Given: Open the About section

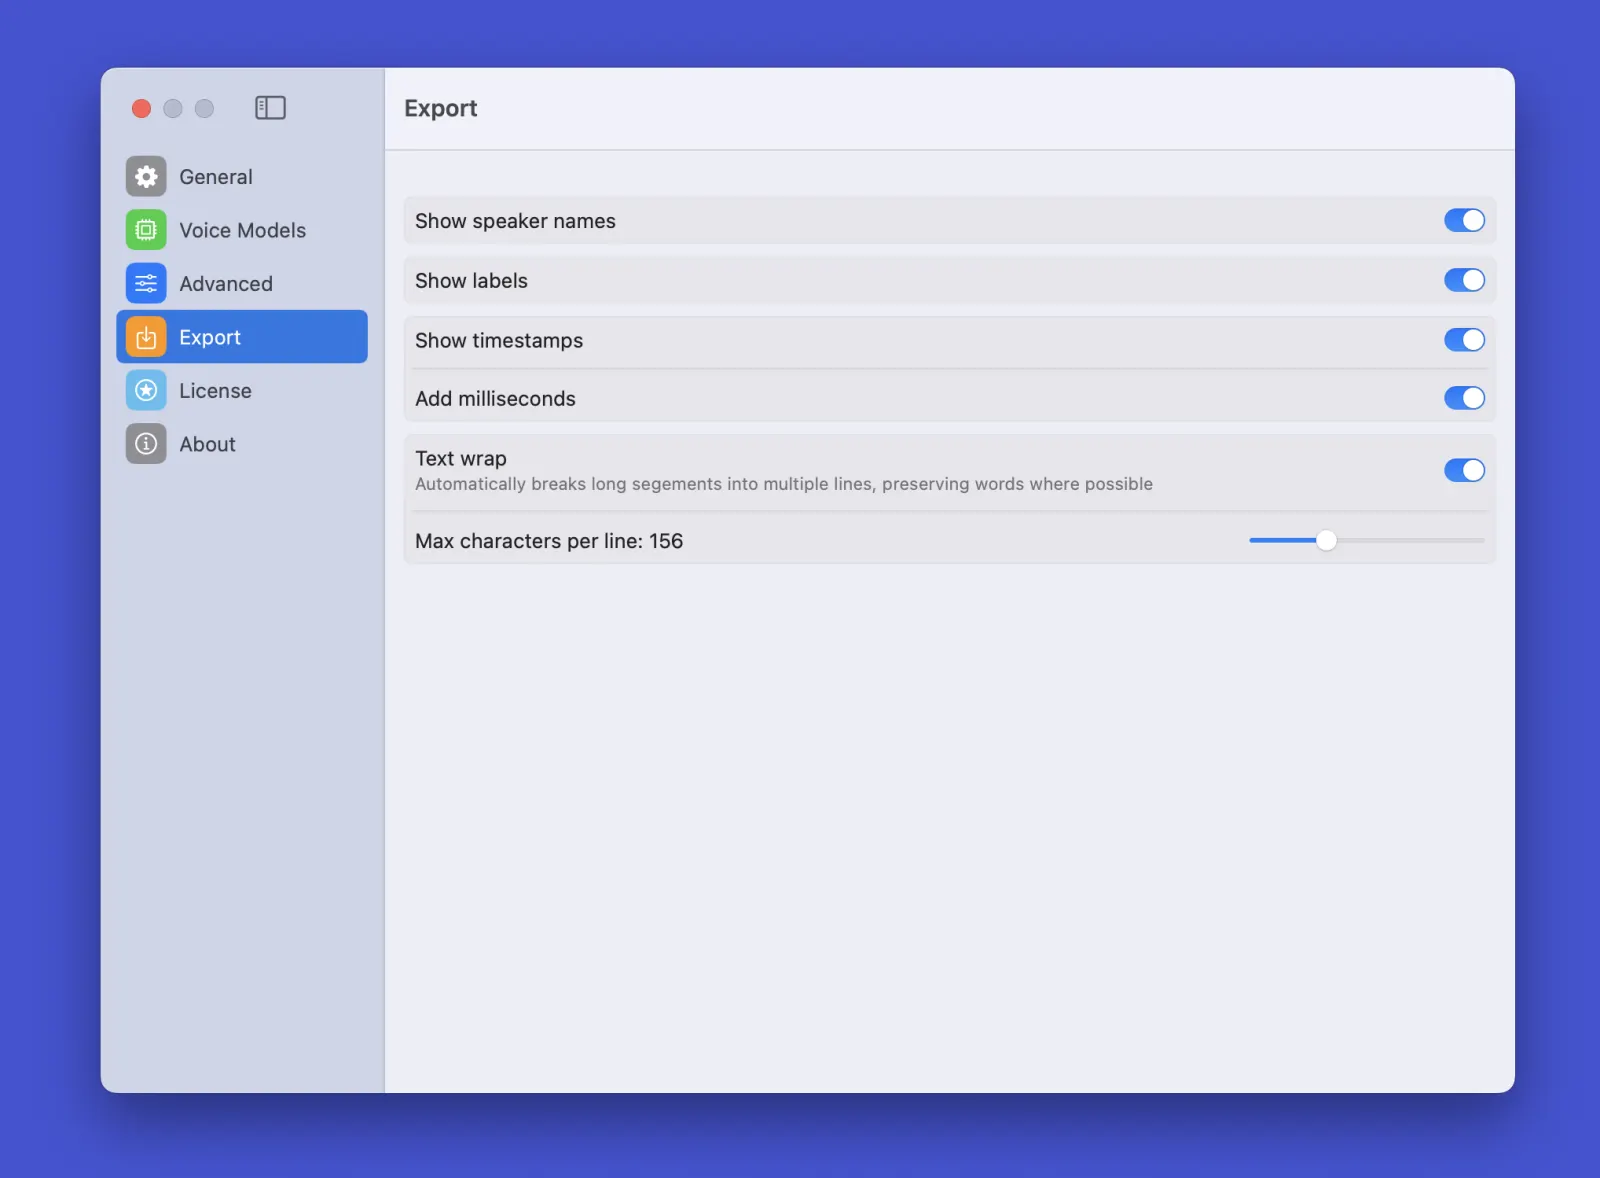Looking at the screenshot, I should (x=242, y=444).
